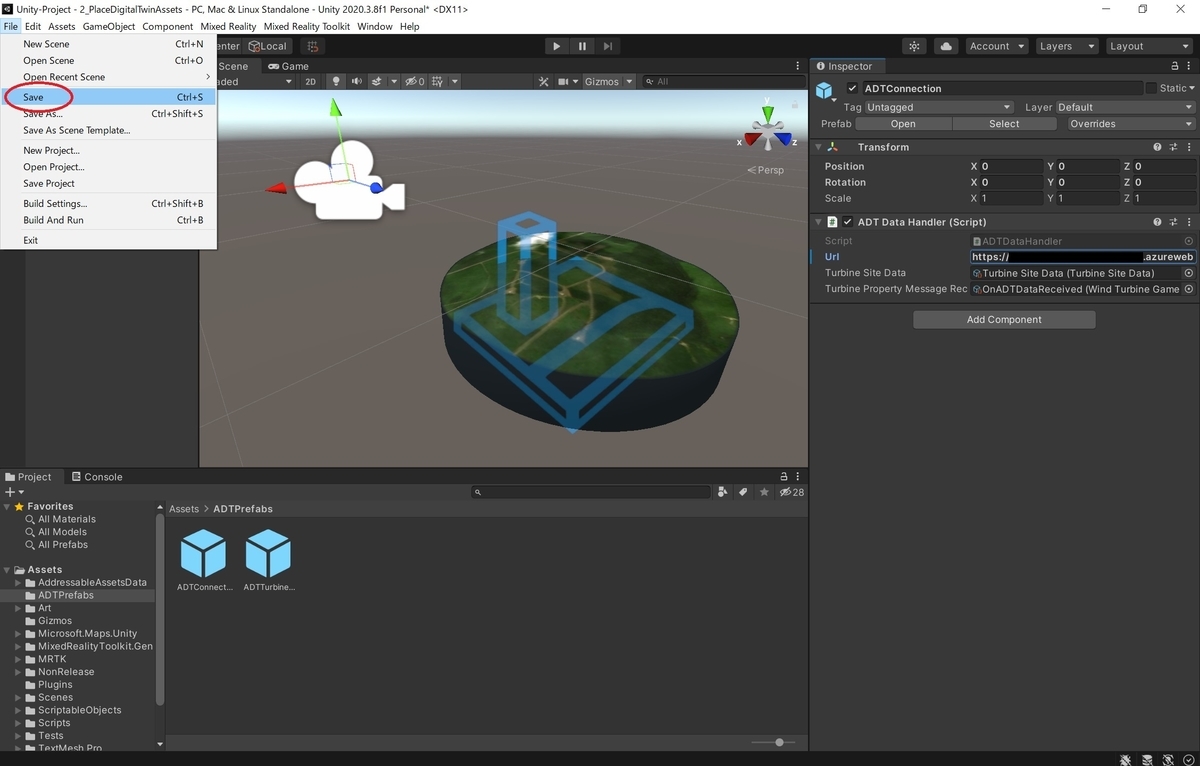Open the Layout dropdown
Image resolution: width=1200 pixels, height=766 pixels.
click(x=1148, y=46)
